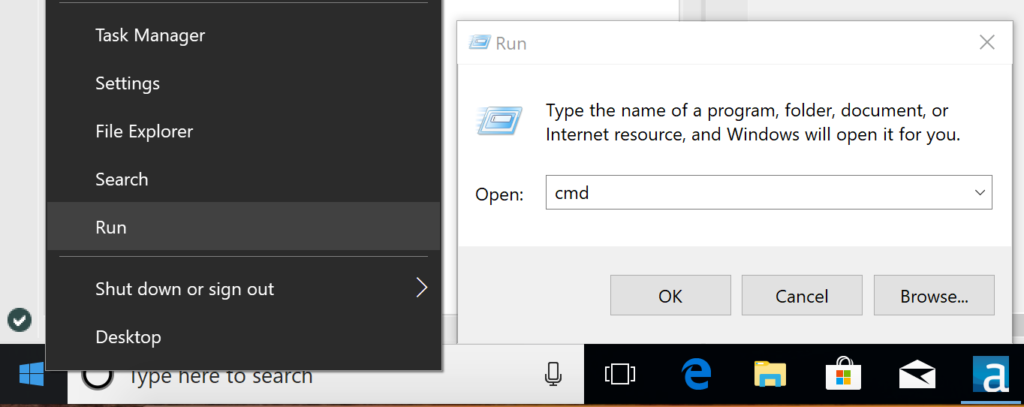Expand the Open field dropdown arrow

tap(979, 193)
